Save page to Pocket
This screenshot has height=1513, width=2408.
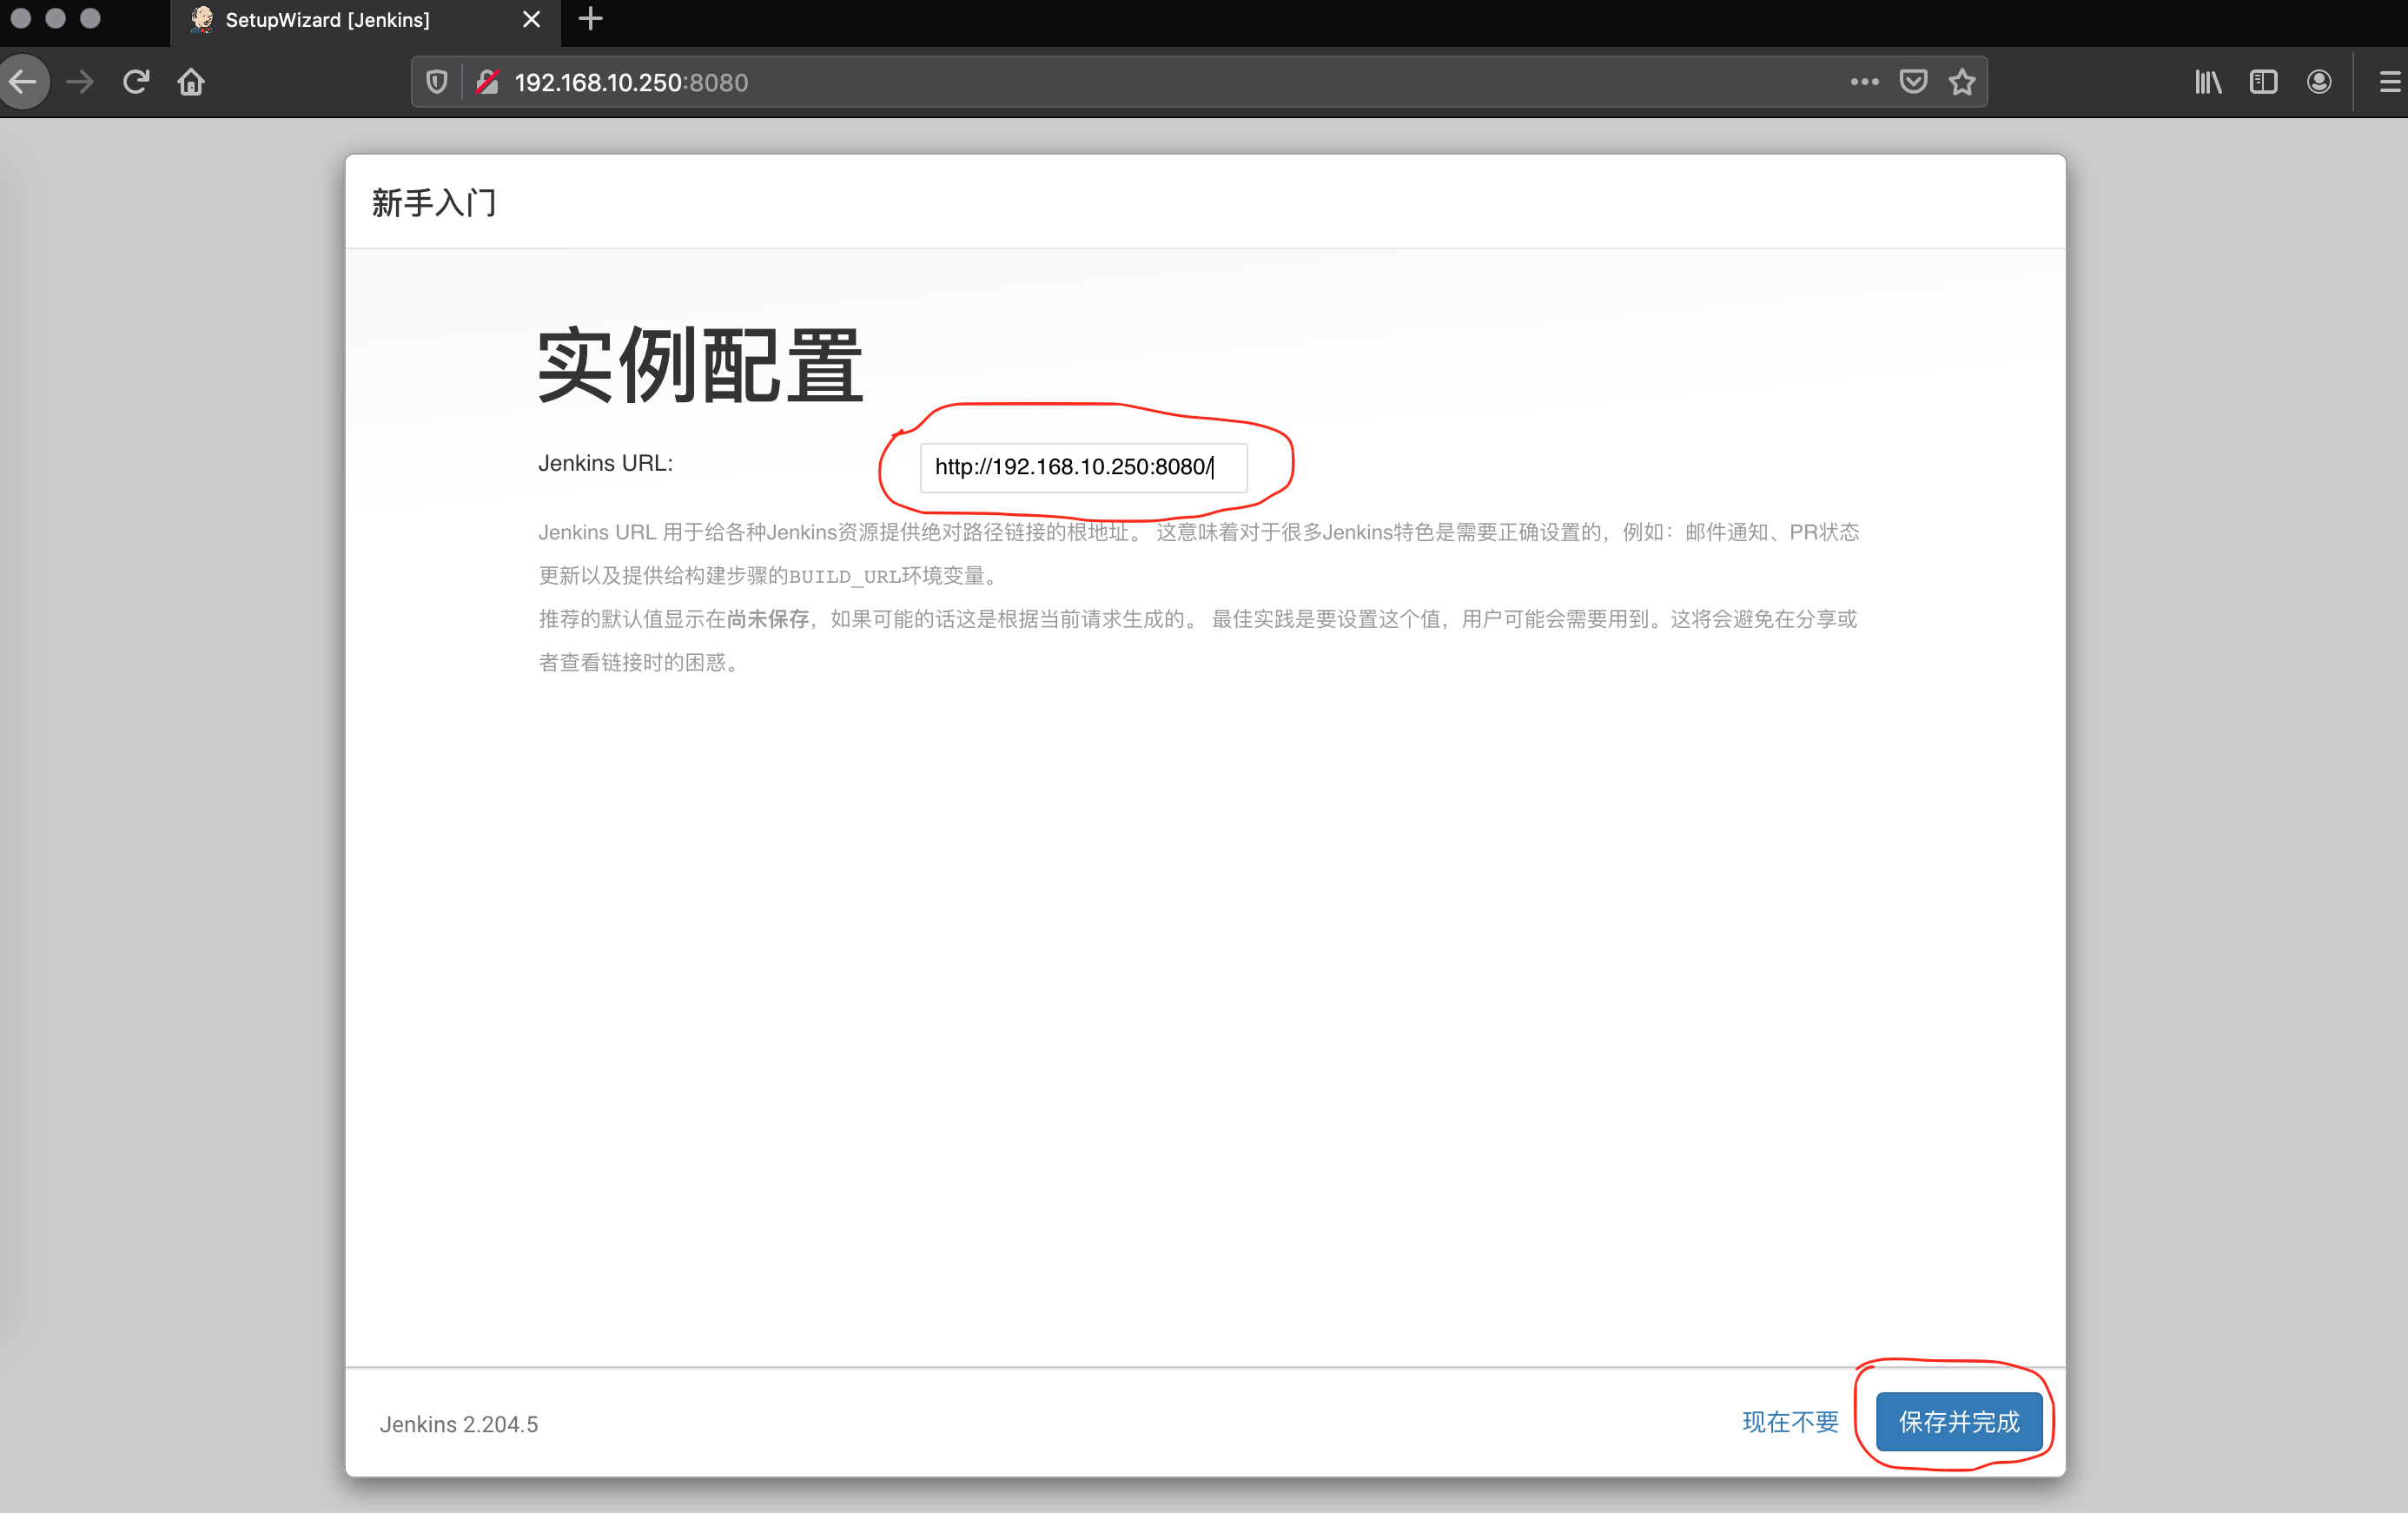coord(1913,82)
